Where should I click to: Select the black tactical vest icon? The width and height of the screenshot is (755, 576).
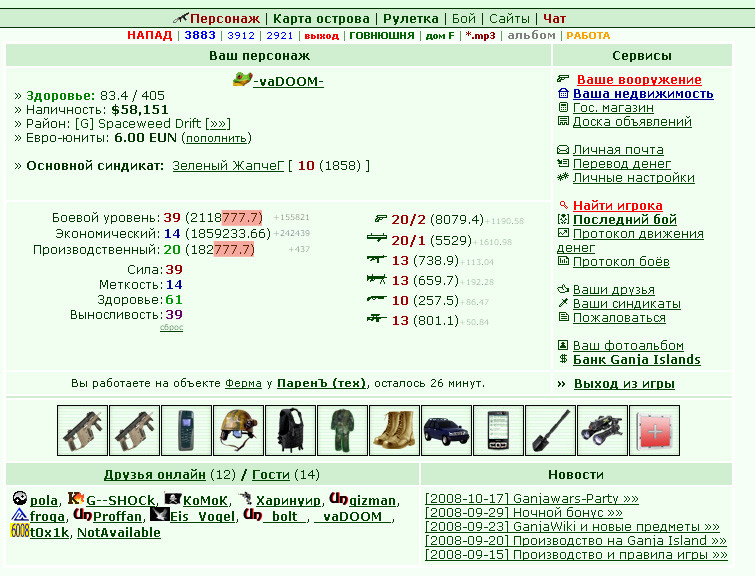click(290, 430)
